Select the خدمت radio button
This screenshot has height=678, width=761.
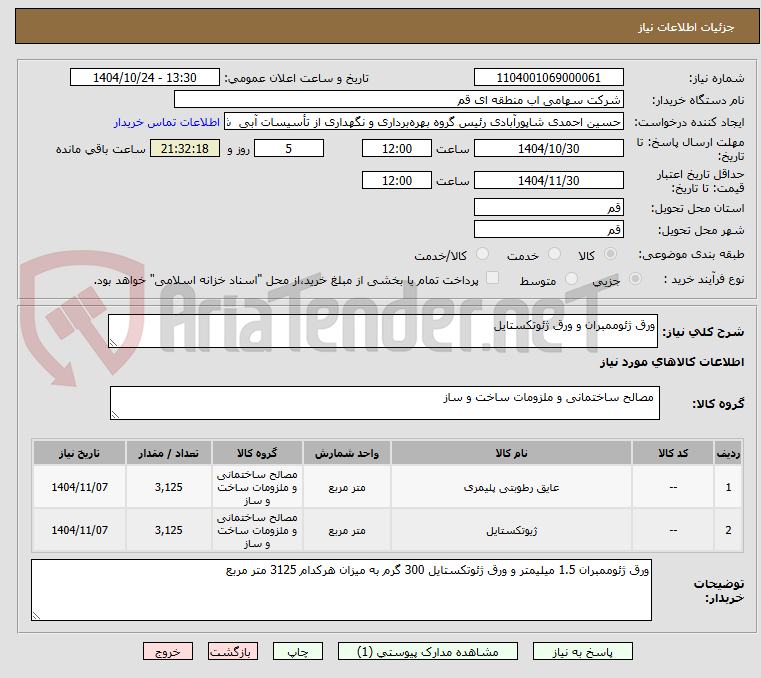pyautogui.click(x=554, y=254)
